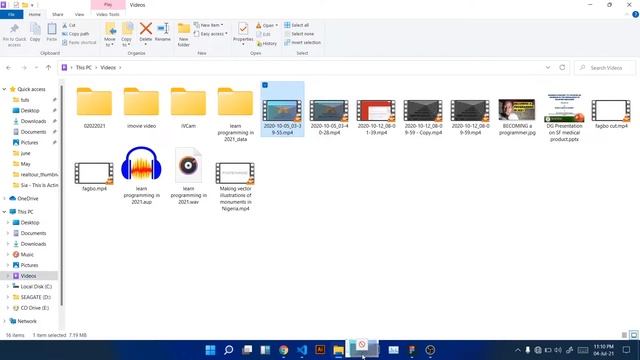Viewport: 640px width, 360px height.
Task: Select Making vector illustrations video file
Action: [x=235, y=186]
